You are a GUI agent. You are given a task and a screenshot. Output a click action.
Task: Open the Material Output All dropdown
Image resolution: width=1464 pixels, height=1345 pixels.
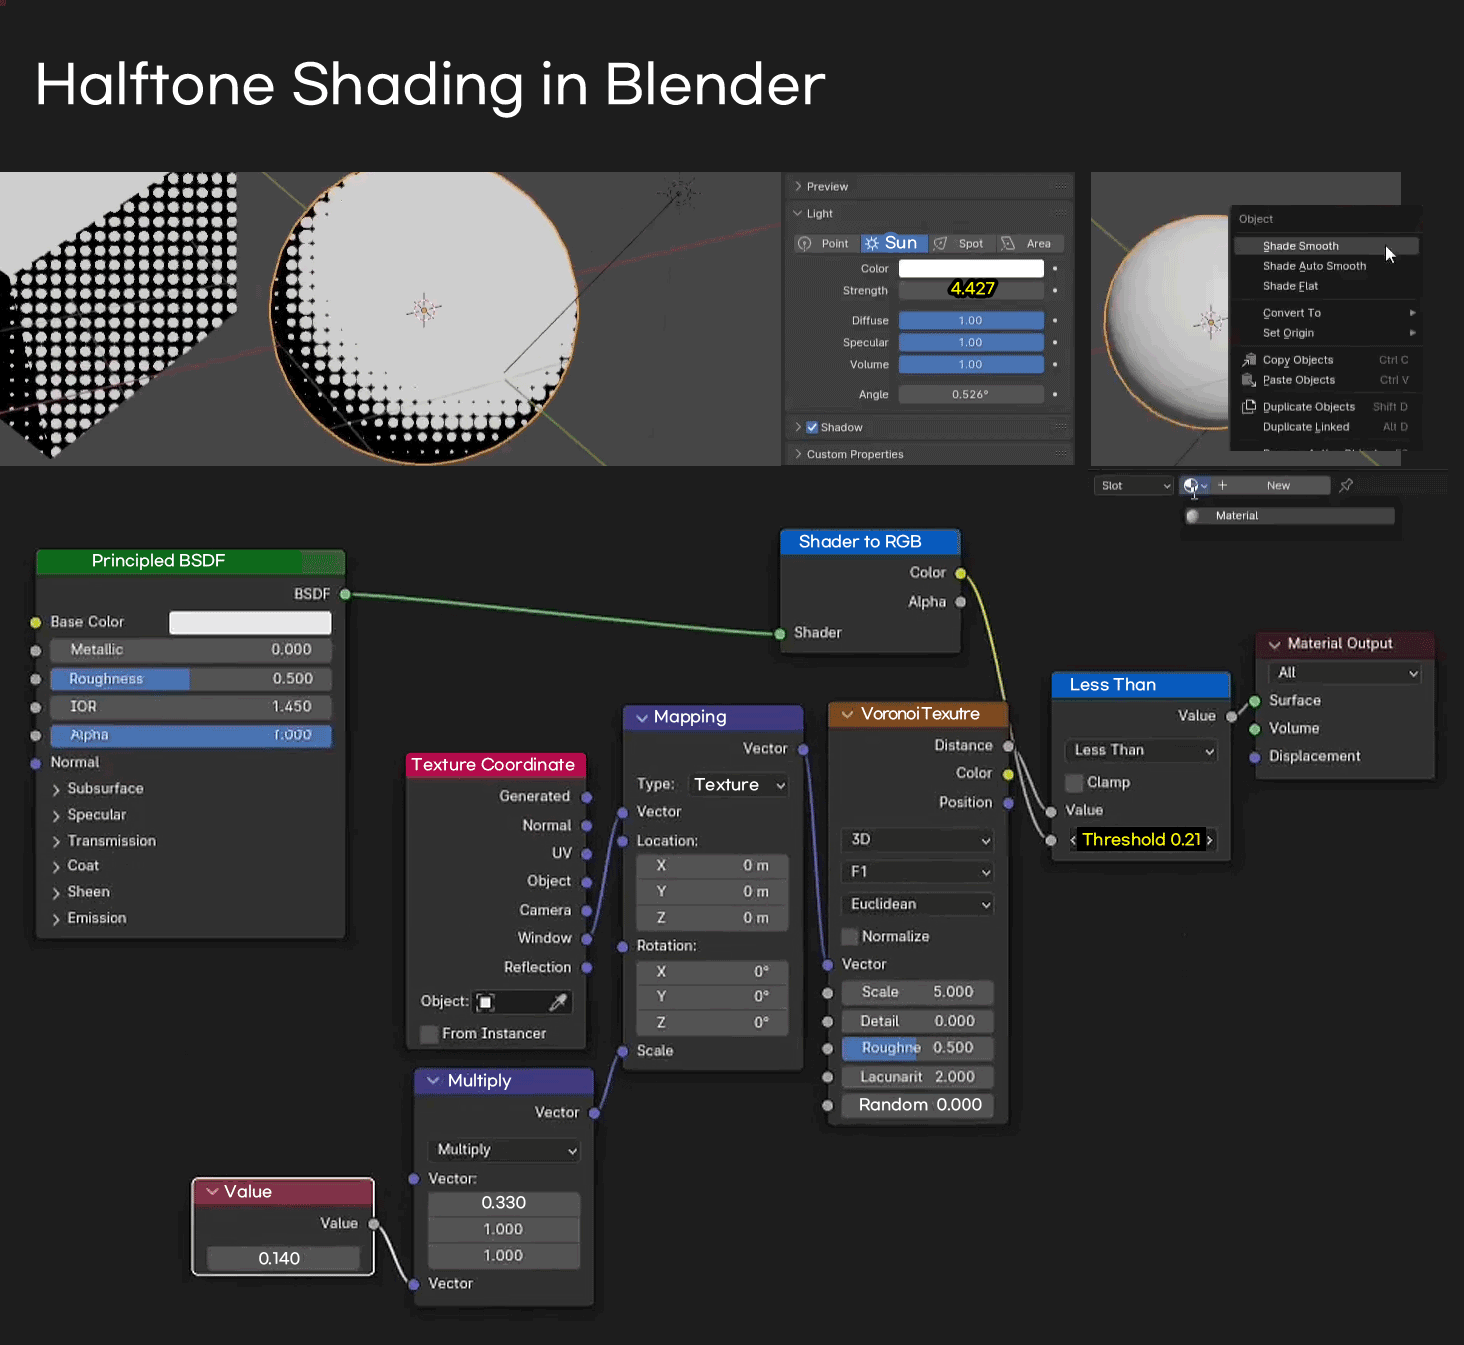click(1345, 673)
